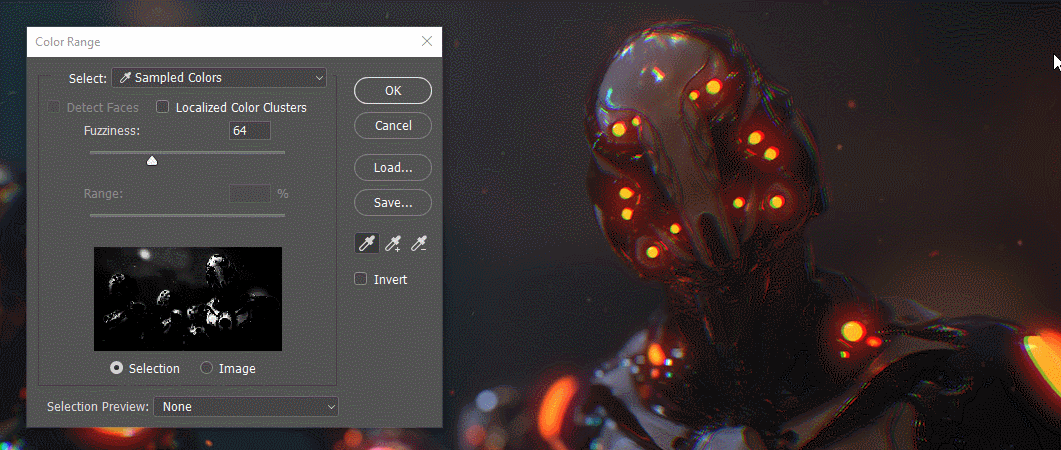Open the Selection Preview dropdown

(246, 407)
